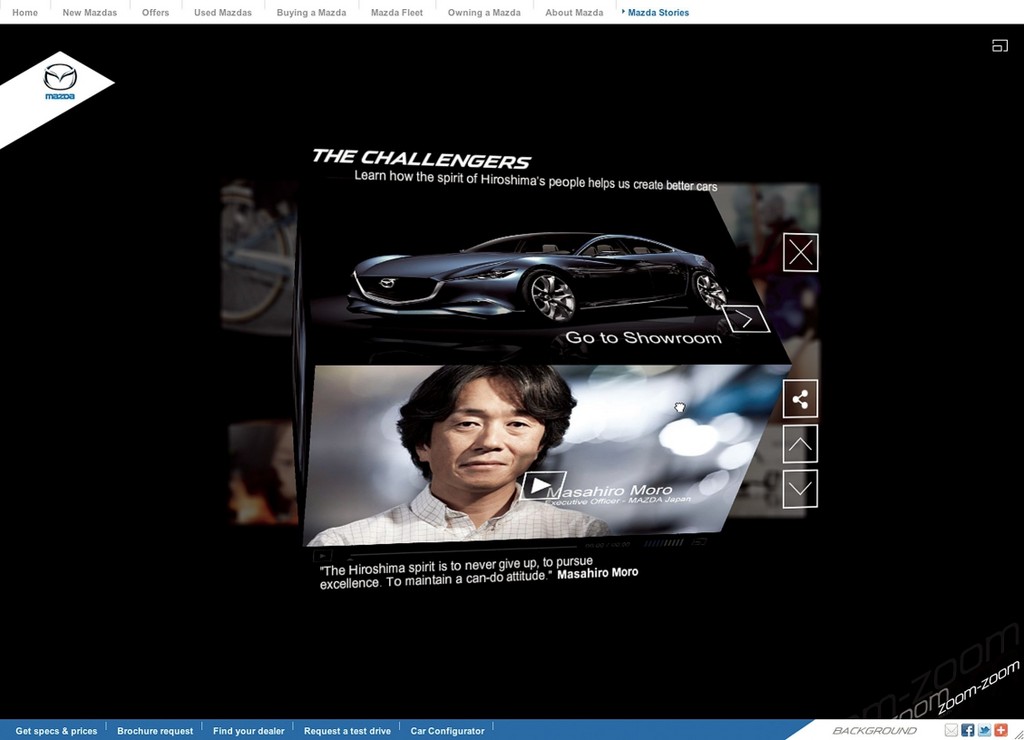Open the Offers menu
Image resolution: width=1024 pixels, height=740 pixels.
(155, 12)
